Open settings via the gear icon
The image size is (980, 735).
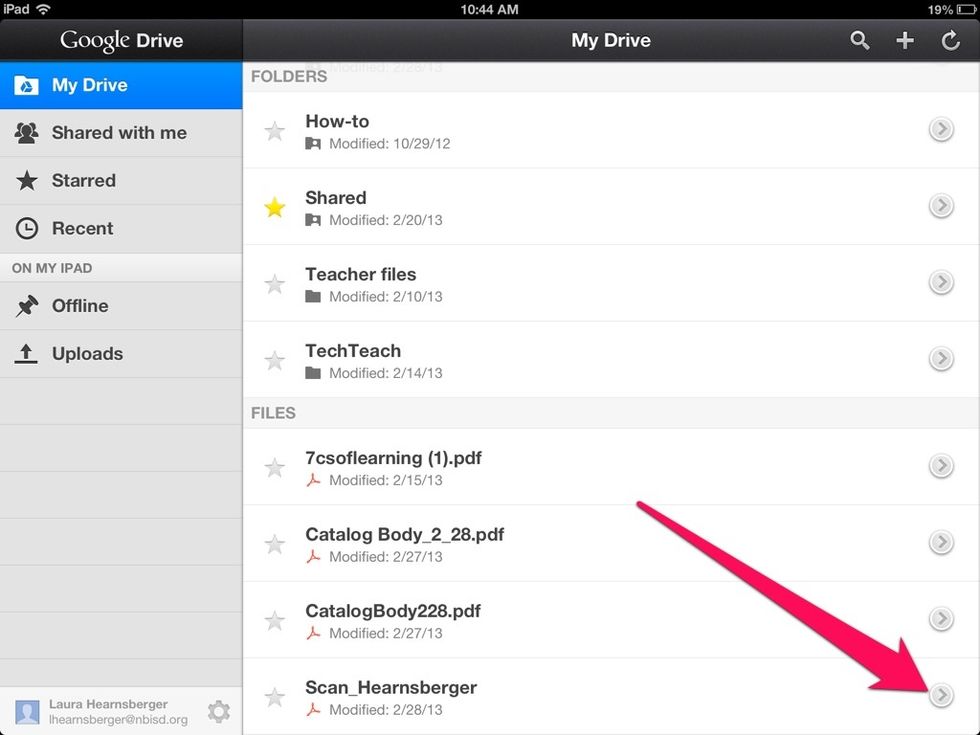click(x=218, y=711)
